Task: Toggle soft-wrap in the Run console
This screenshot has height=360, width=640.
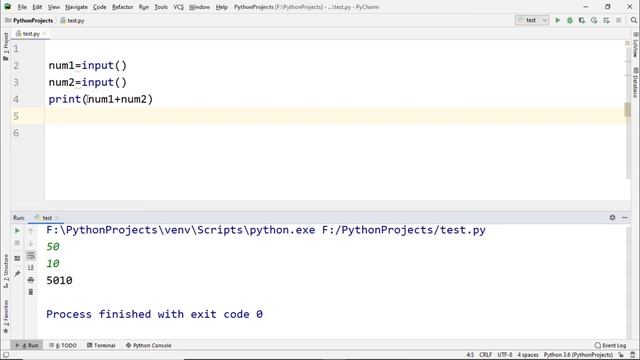Action: tap(31, 256)
